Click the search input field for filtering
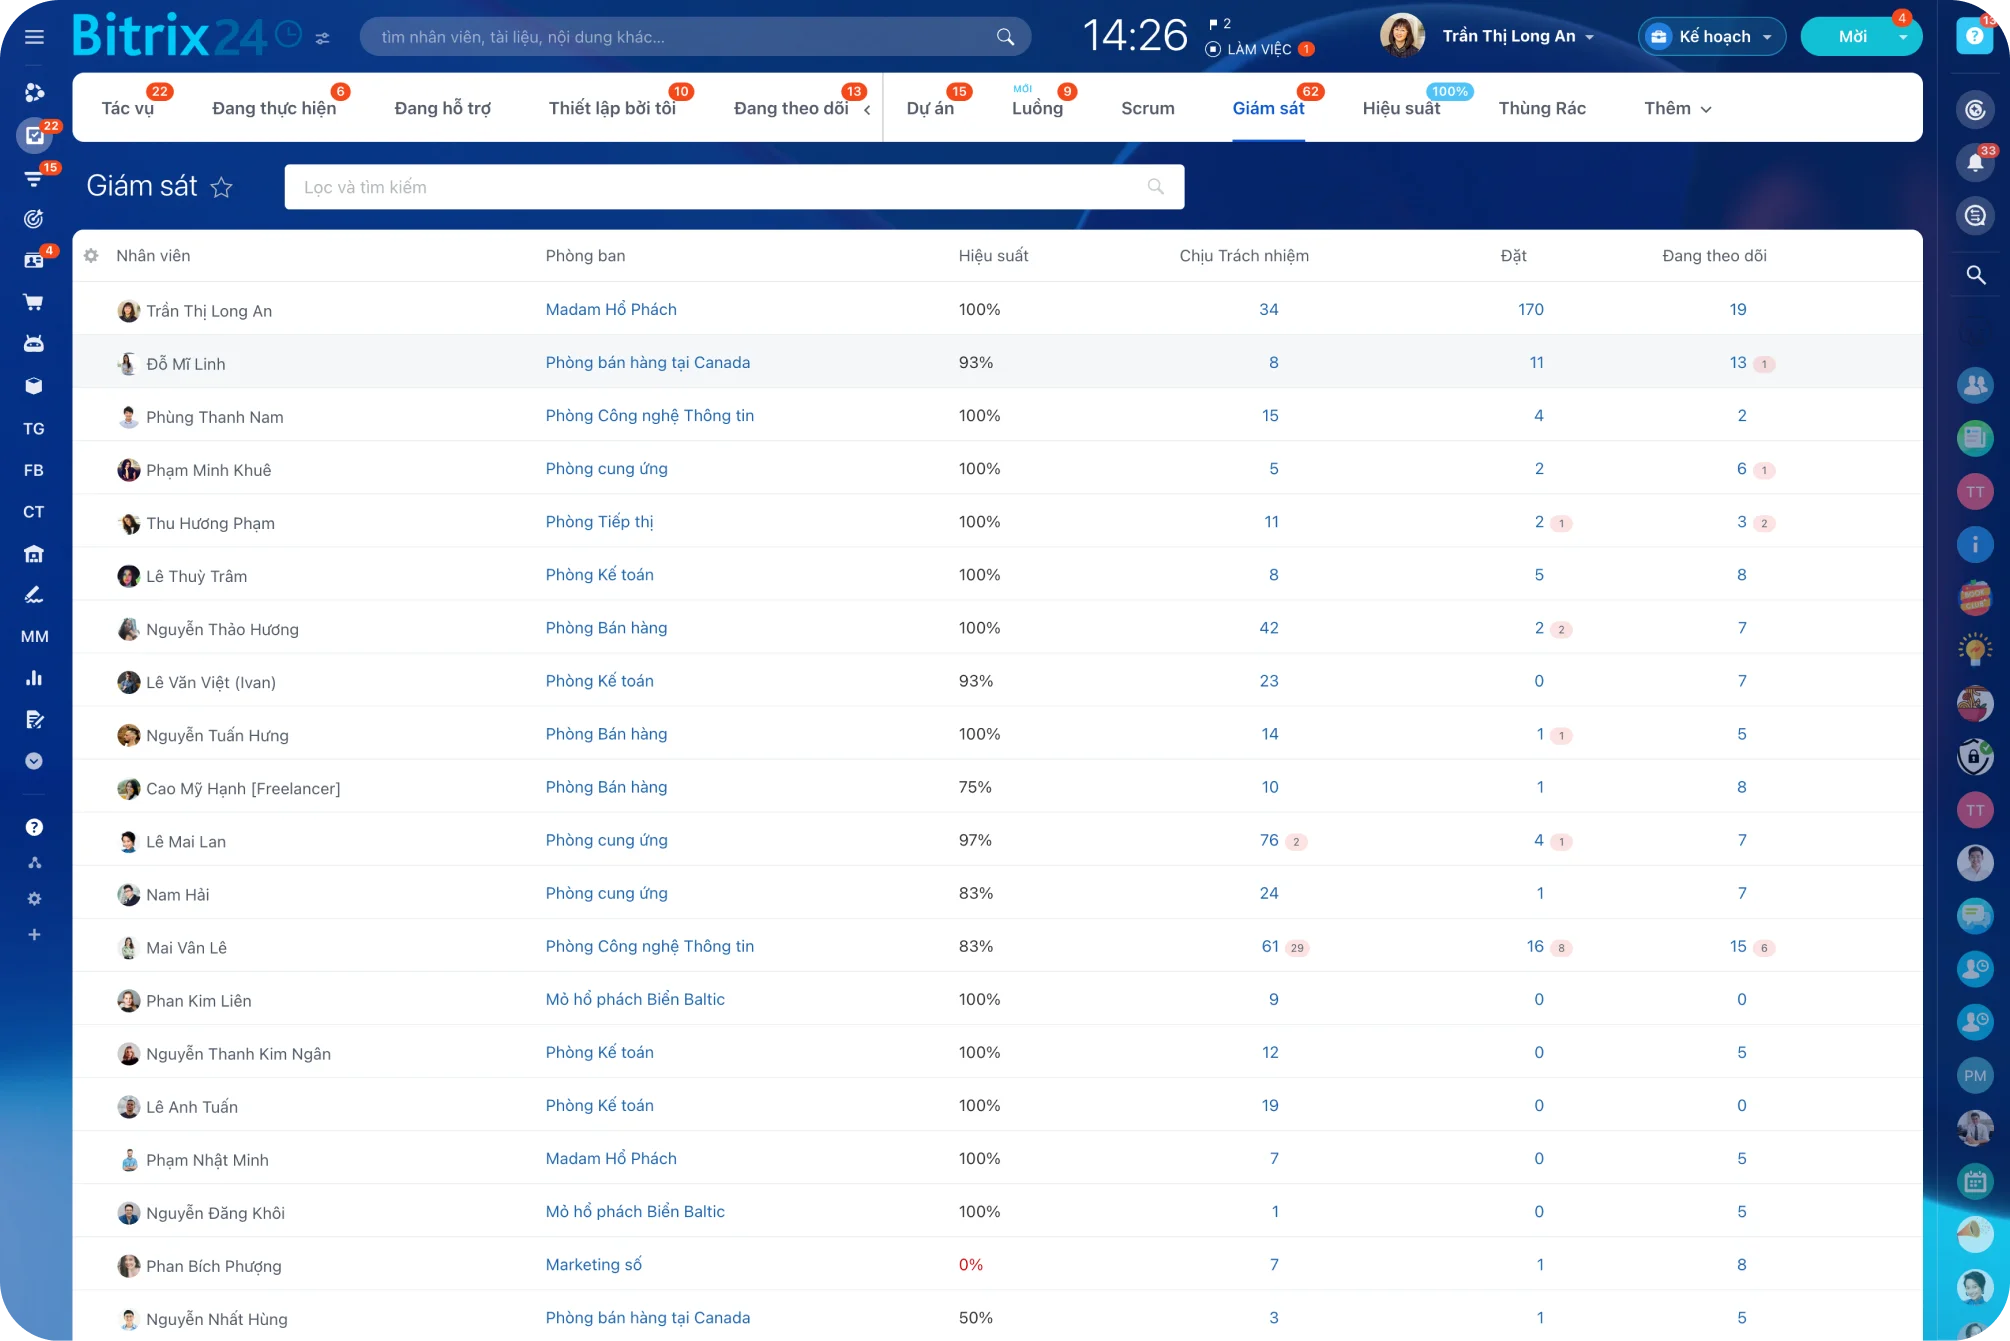 pos(733,186)
